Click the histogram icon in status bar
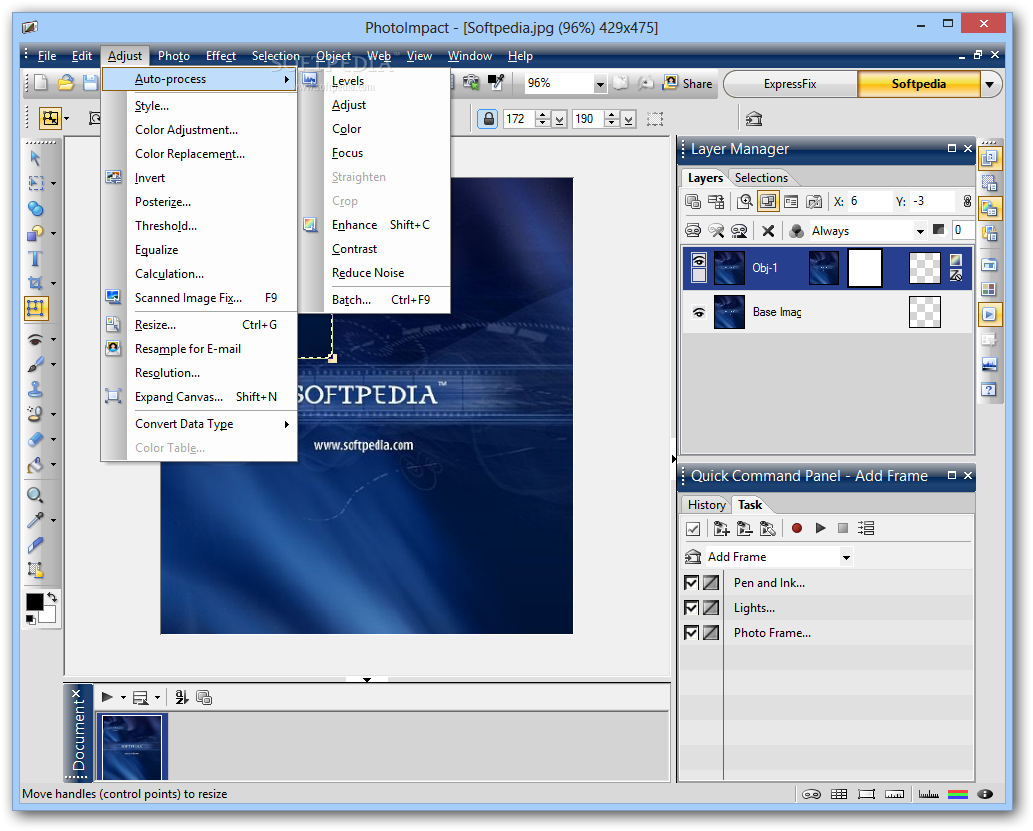This screenshot has width=1033, height=831. (x=928, y=794)
